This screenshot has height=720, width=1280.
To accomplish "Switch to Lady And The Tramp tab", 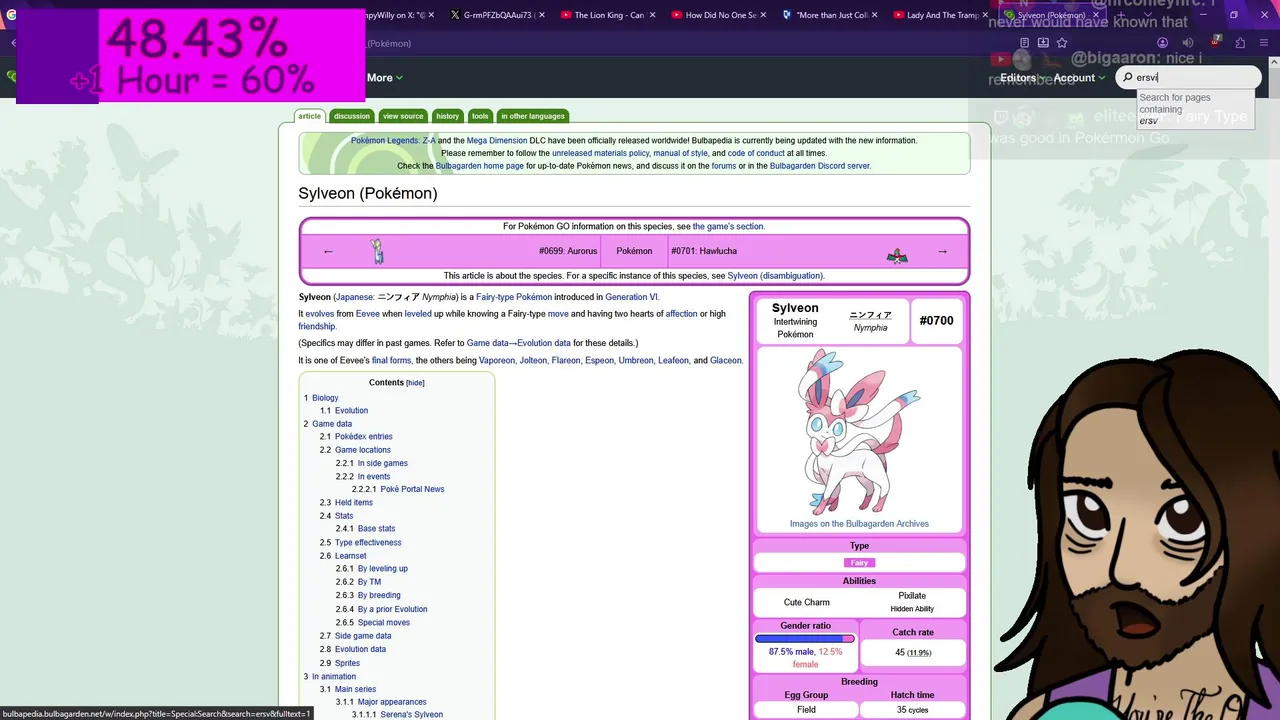I will [935, 15].
